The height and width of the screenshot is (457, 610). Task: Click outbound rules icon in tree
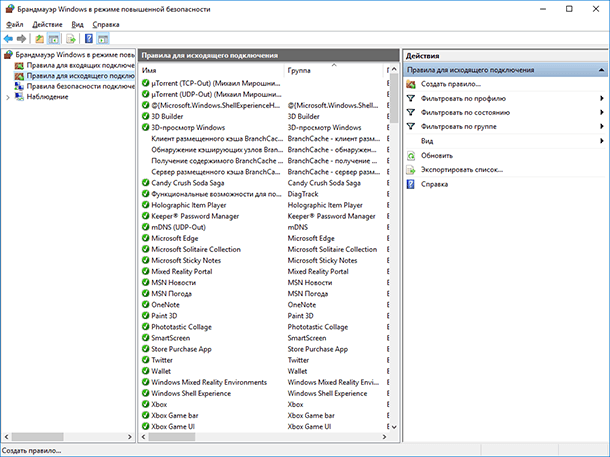pyautogui.click(x=19, y=76)
